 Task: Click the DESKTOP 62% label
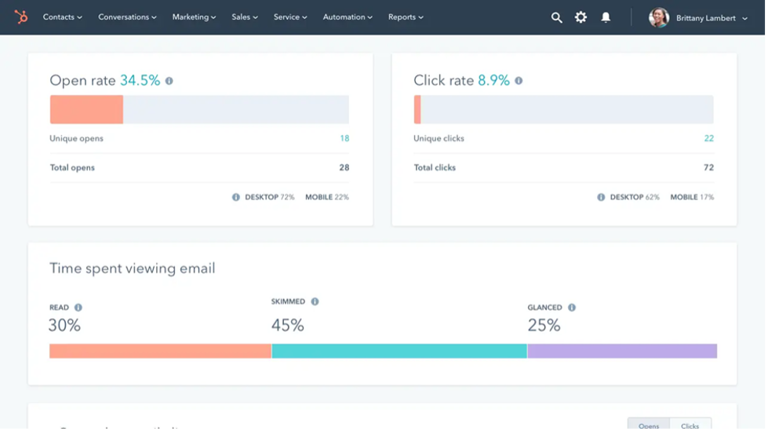click(x=637, y=197)
